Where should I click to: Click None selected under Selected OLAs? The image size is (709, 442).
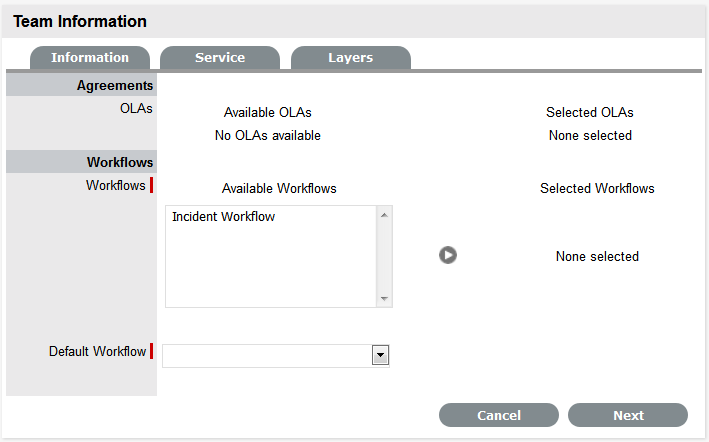pos(590,136)
